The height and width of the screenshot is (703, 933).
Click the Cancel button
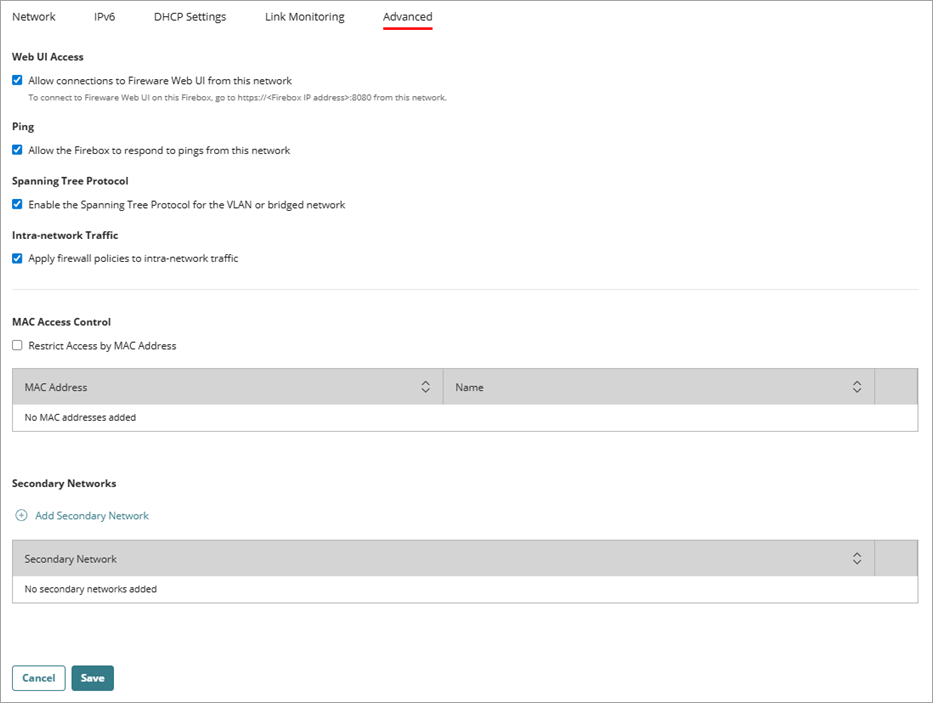click(x=38, y=677)
